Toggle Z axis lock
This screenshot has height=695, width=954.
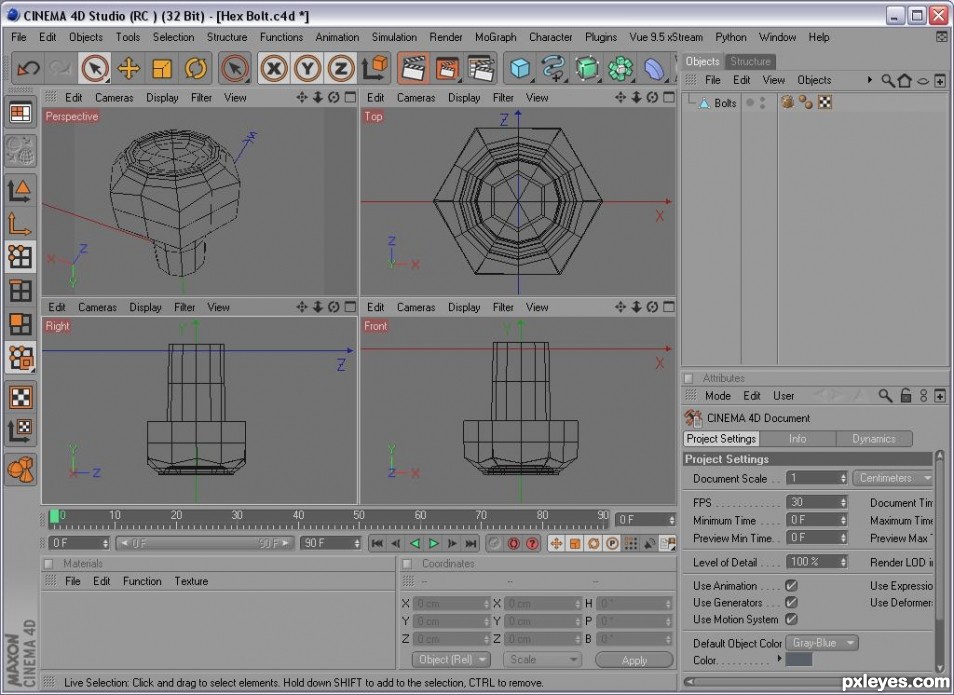pyautogui.click(x=341, y=68)
